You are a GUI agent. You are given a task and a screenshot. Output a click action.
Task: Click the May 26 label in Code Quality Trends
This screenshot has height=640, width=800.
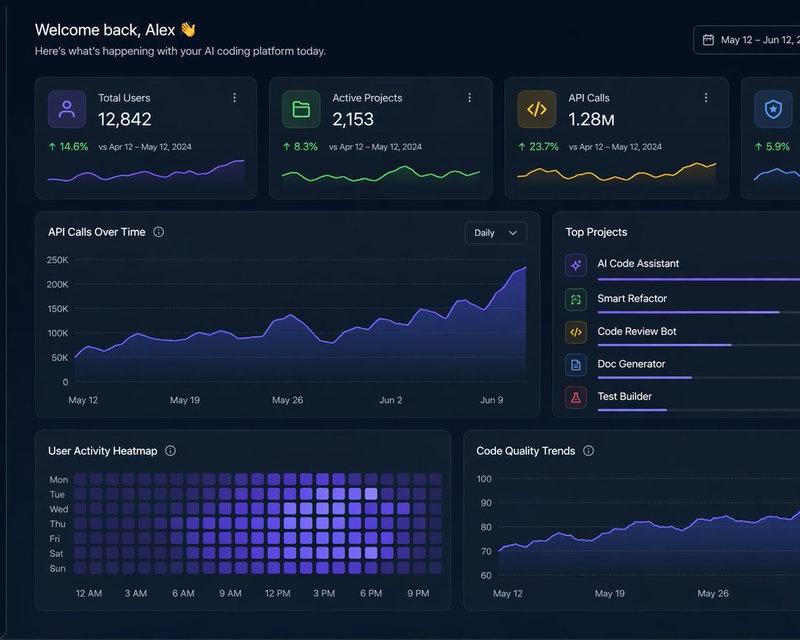coord(713,594)
